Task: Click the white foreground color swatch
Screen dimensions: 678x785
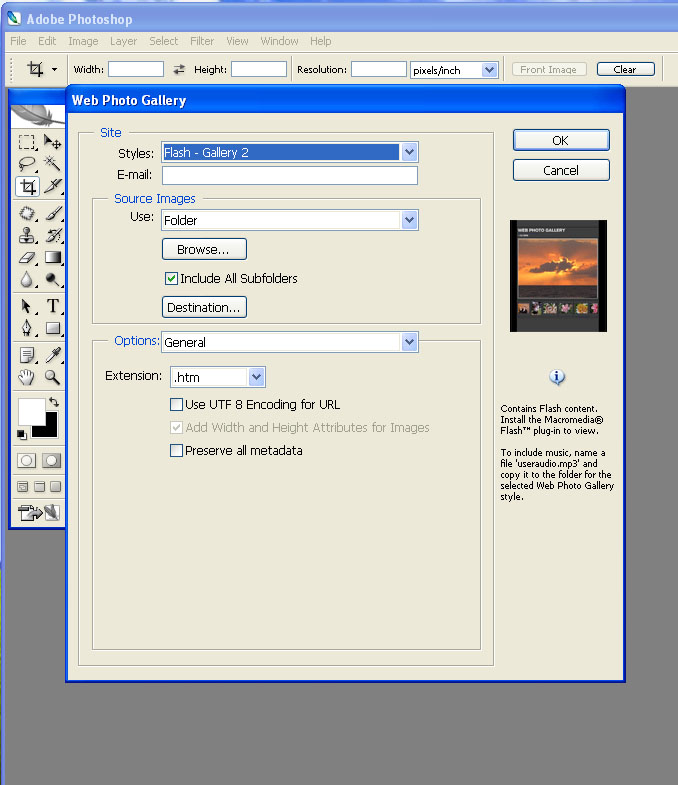Action: (x=32, y=412)
